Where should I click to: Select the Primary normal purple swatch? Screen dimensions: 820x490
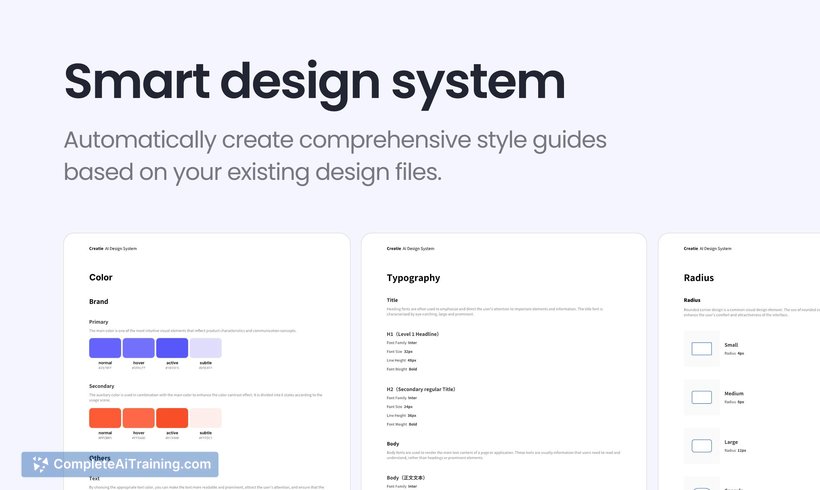click(x=105, y=348)
